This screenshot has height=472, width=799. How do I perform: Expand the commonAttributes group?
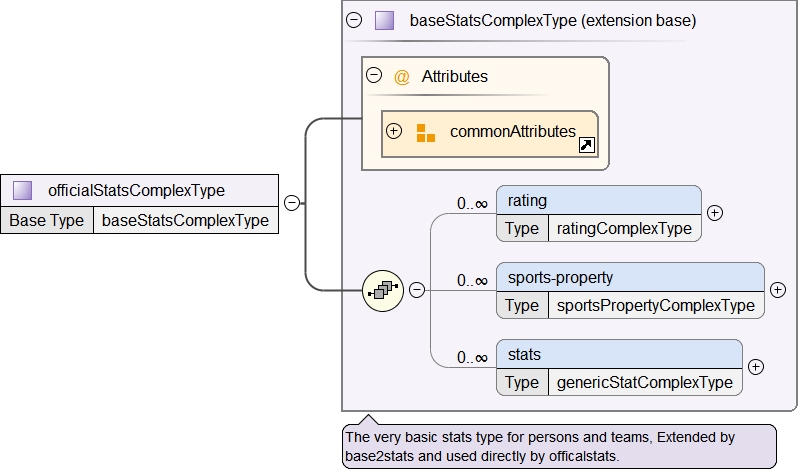[394, 131]
